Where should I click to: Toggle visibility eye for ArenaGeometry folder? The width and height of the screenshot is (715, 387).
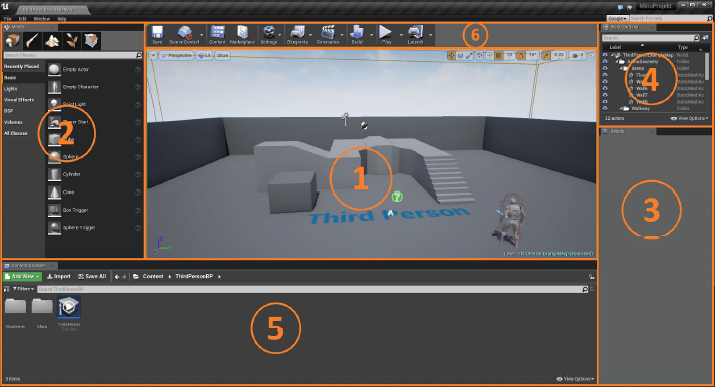click(x=605, y=62)
